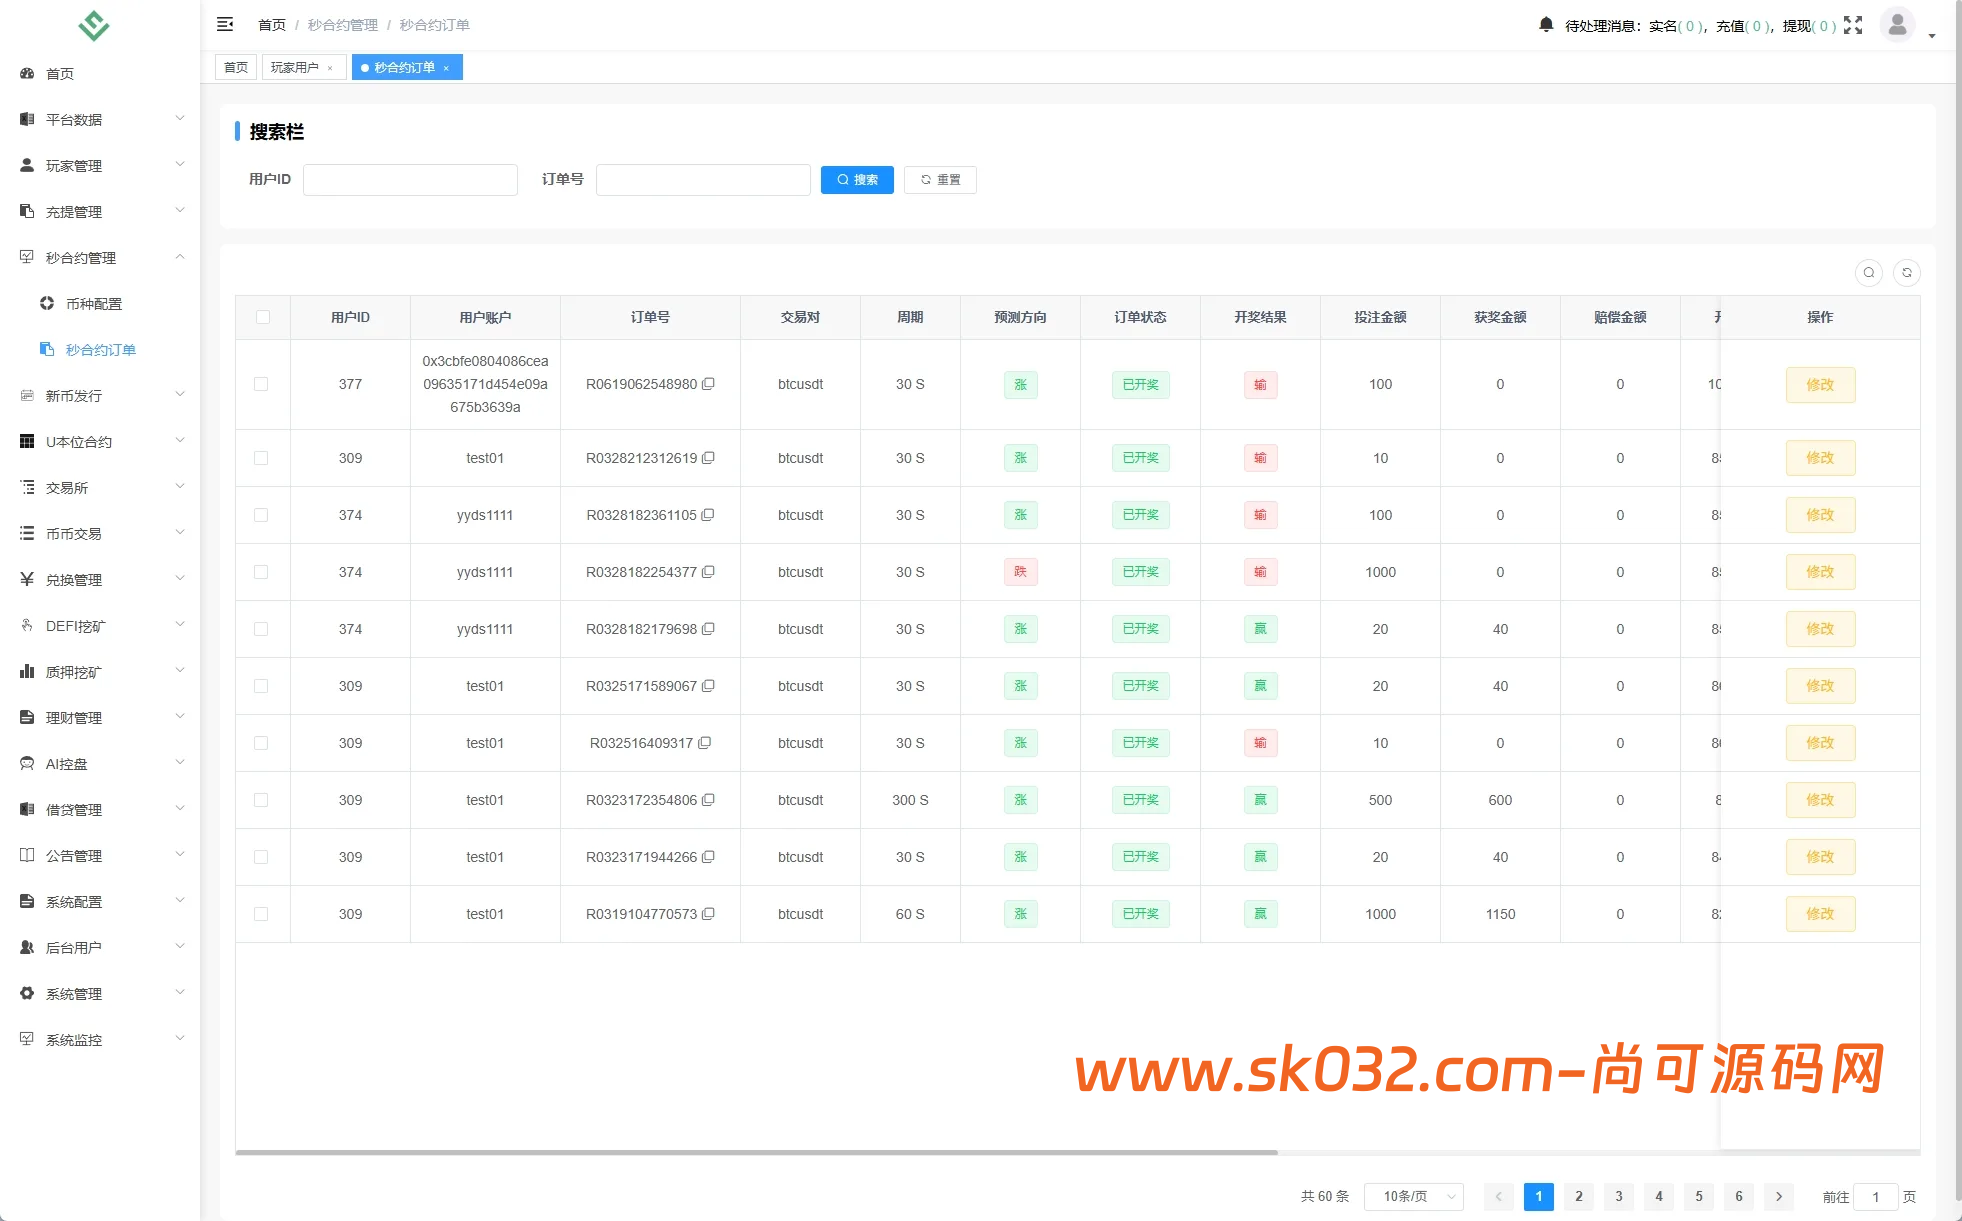Click the notification bell icon
The height and width of the screenshot is (1221, 1962).
[x=1546, y=25]
